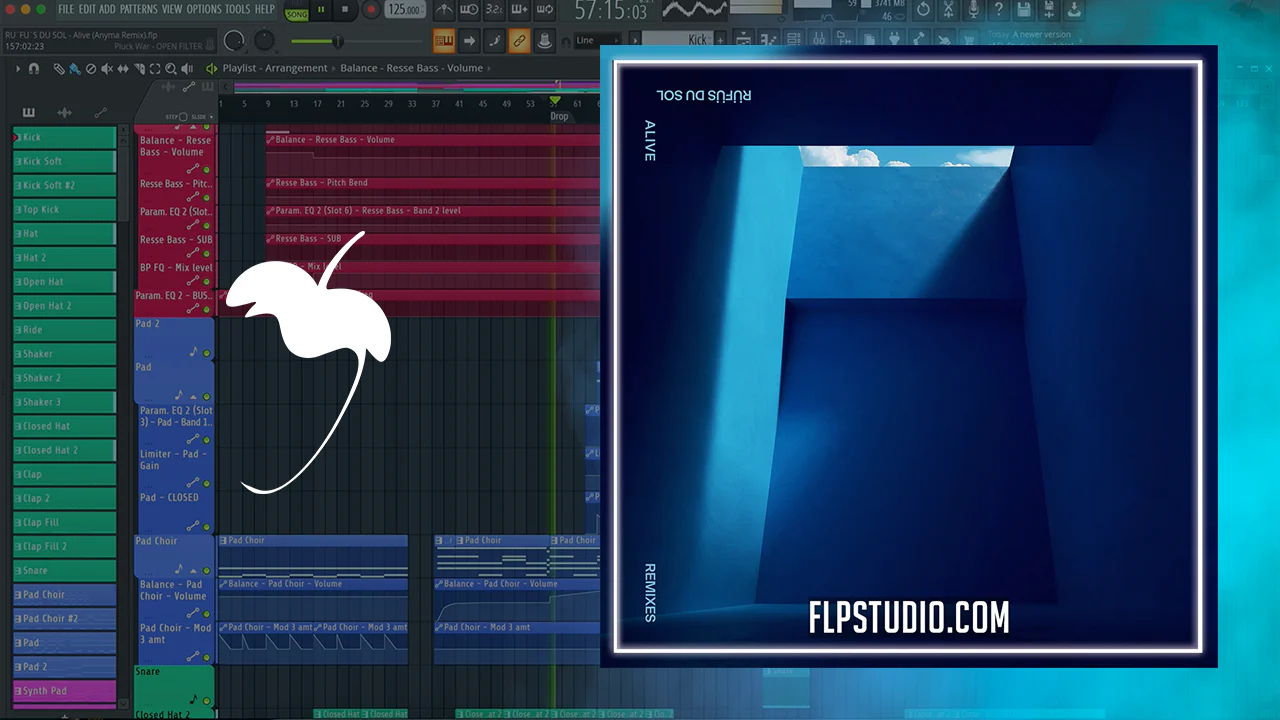
Task: Open the Playlist options arrow menu
Action: click(18, 69)
